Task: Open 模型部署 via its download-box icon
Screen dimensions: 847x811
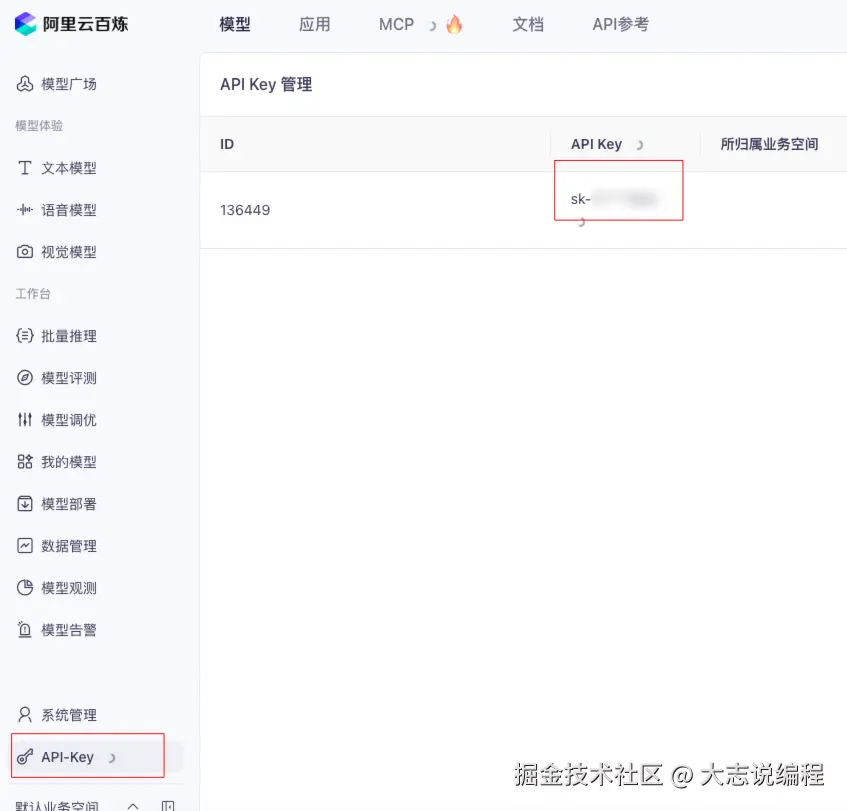Action: point(25,504)
